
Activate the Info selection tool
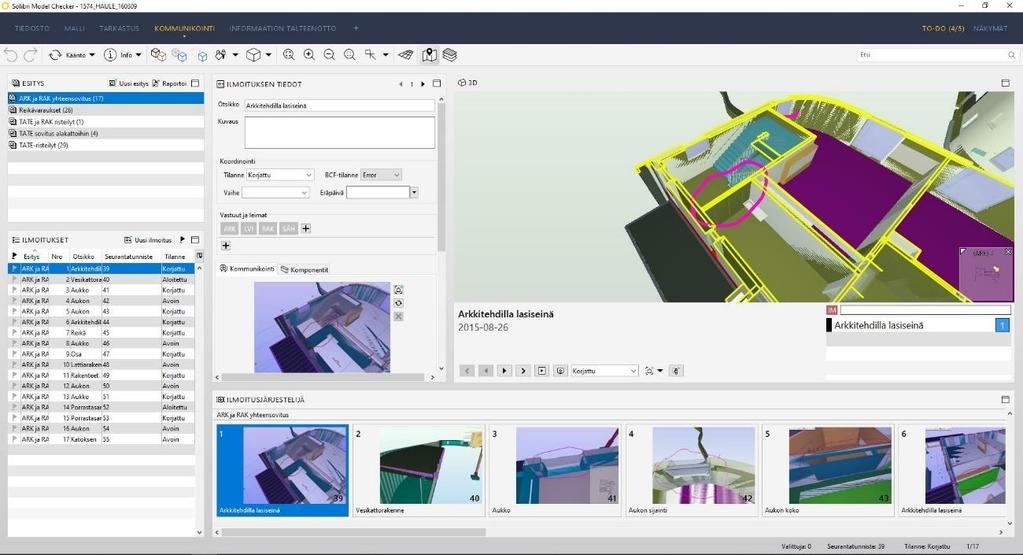pyautogui.click(x=119, y=55)
